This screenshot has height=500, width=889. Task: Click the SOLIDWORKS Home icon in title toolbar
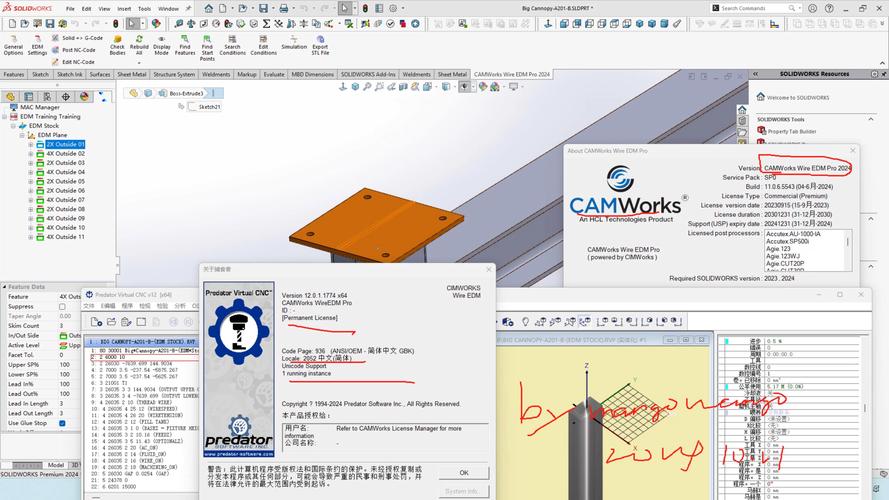point(209,8)
